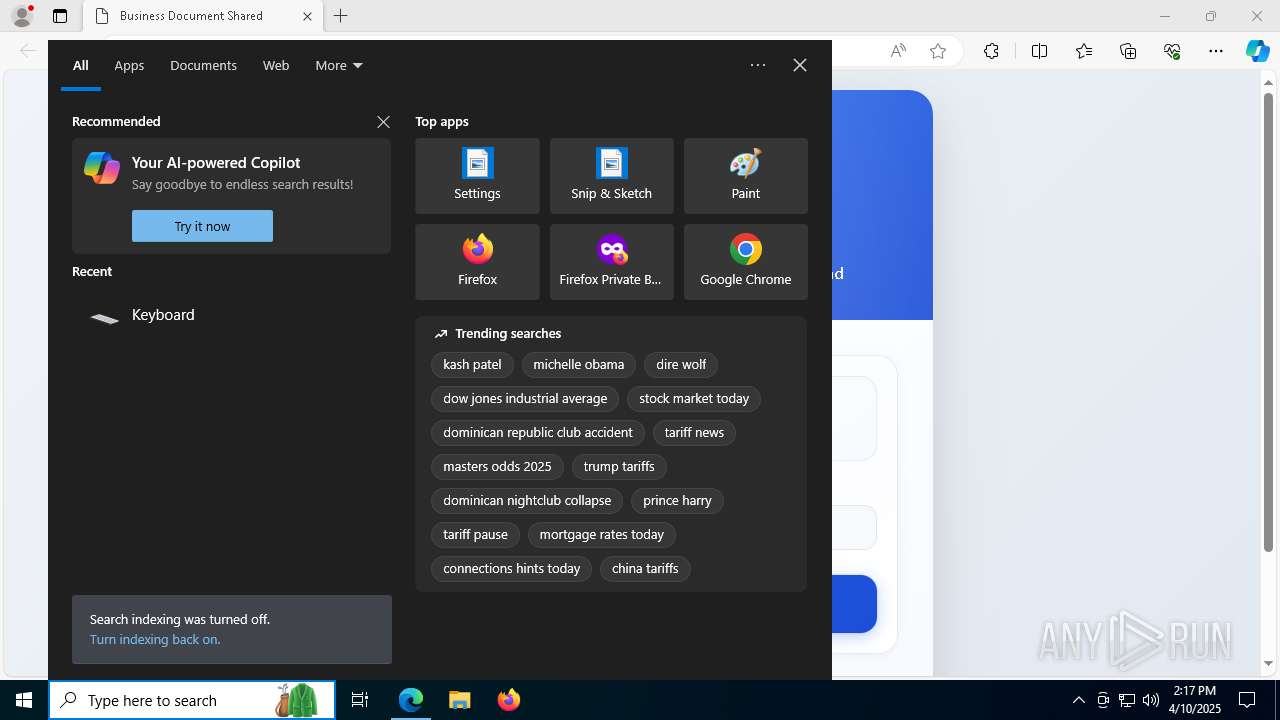Open Edge Collections icon
Image resolution: width=1280 pixels, height=720 pixels.
click(x=1128, y=51)
